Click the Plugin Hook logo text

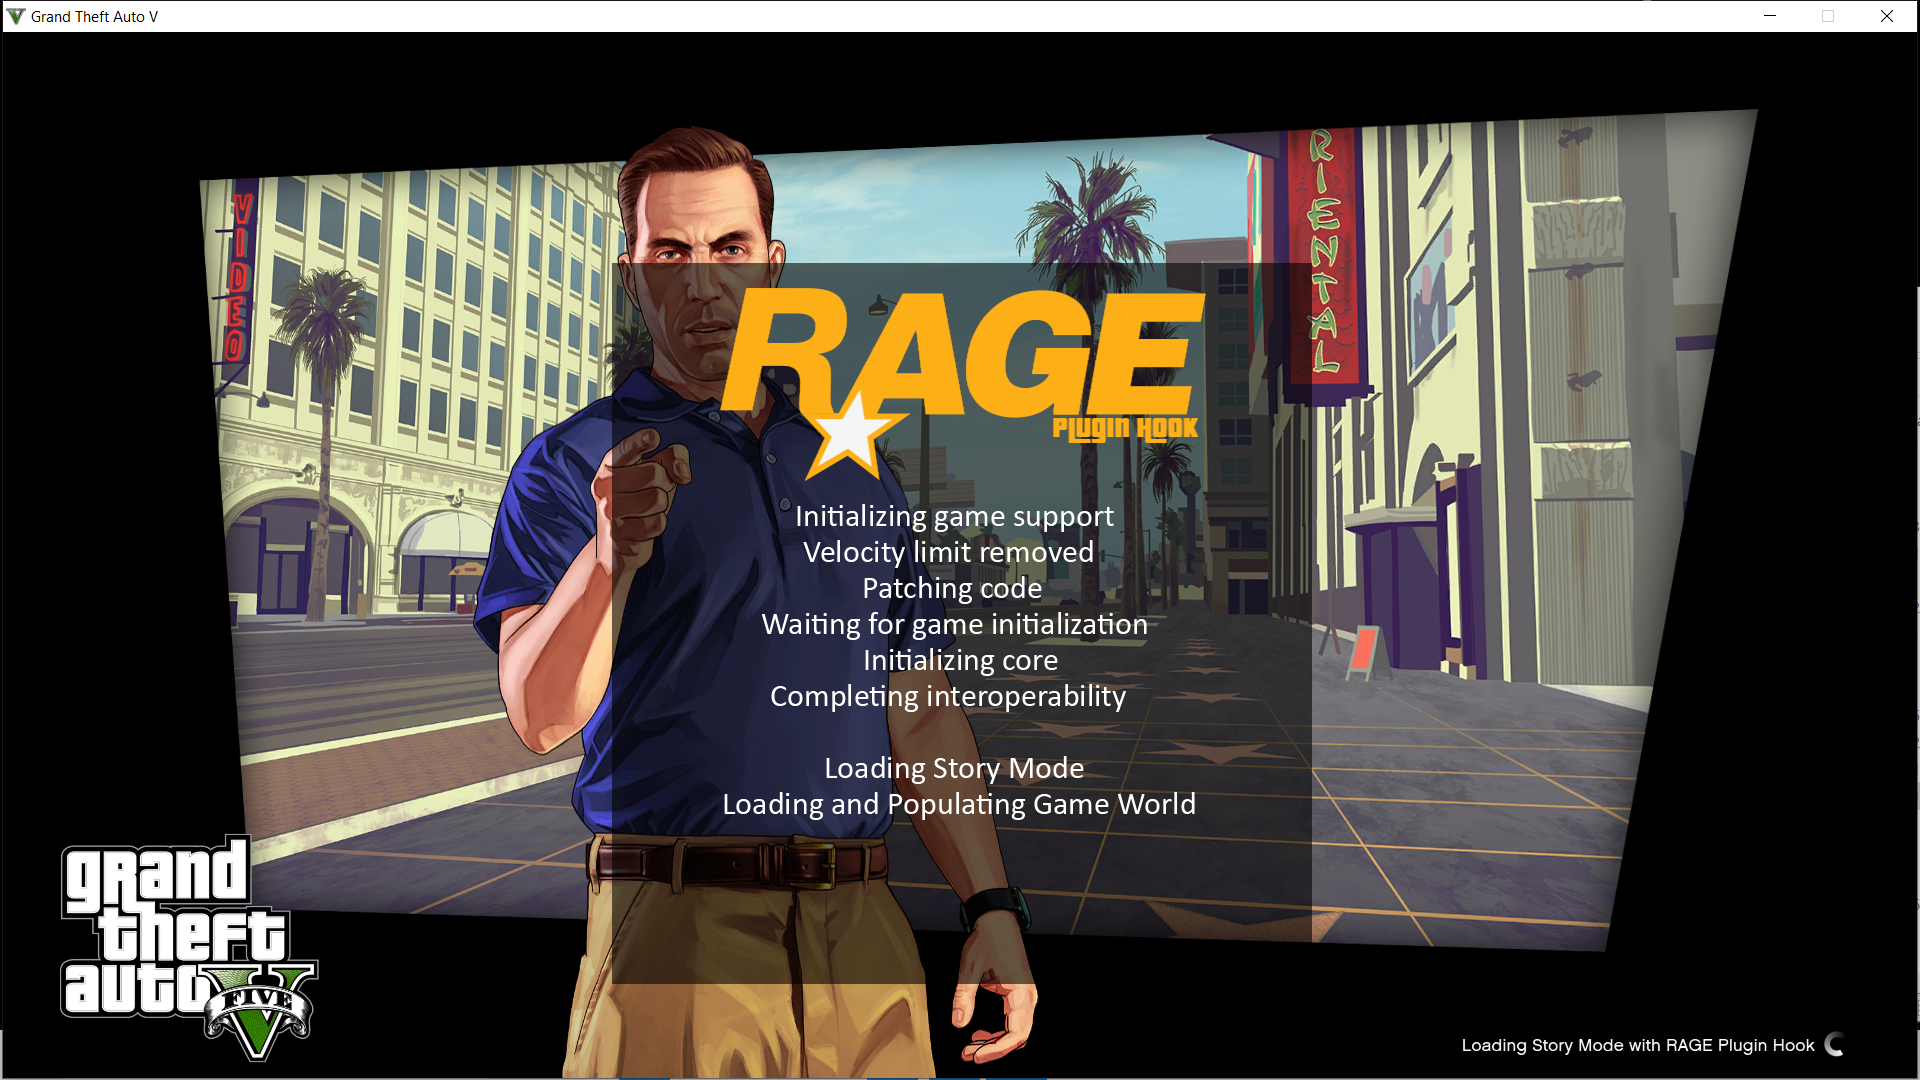(x=1124, y=429)
